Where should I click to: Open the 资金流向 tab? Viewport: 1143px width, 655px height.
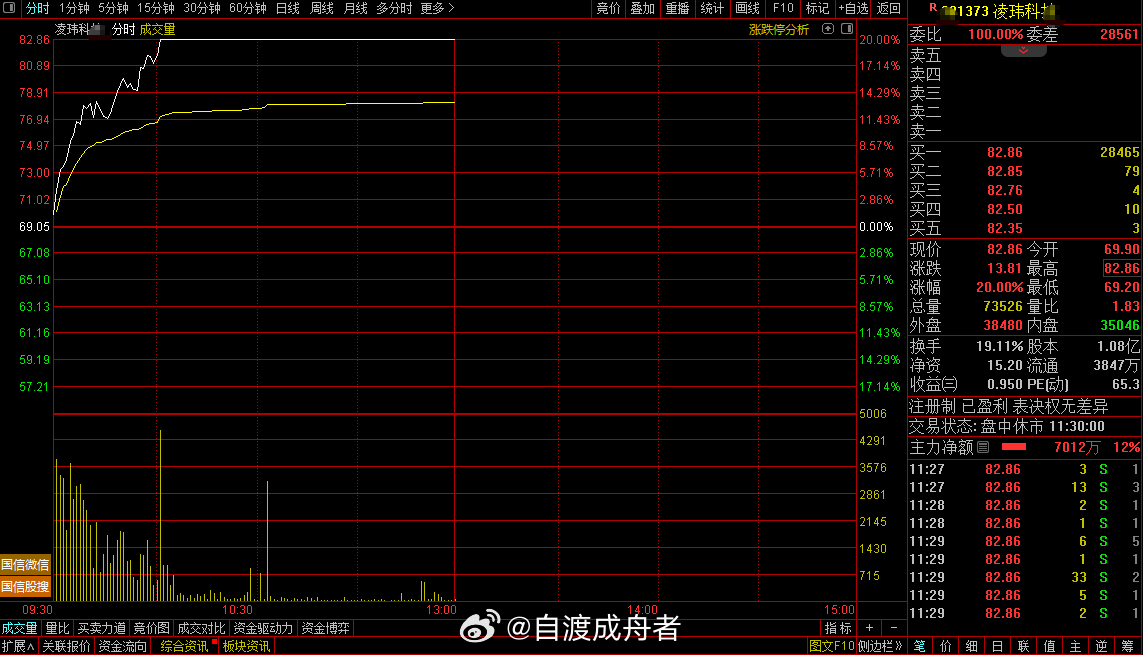pos(122,646)
